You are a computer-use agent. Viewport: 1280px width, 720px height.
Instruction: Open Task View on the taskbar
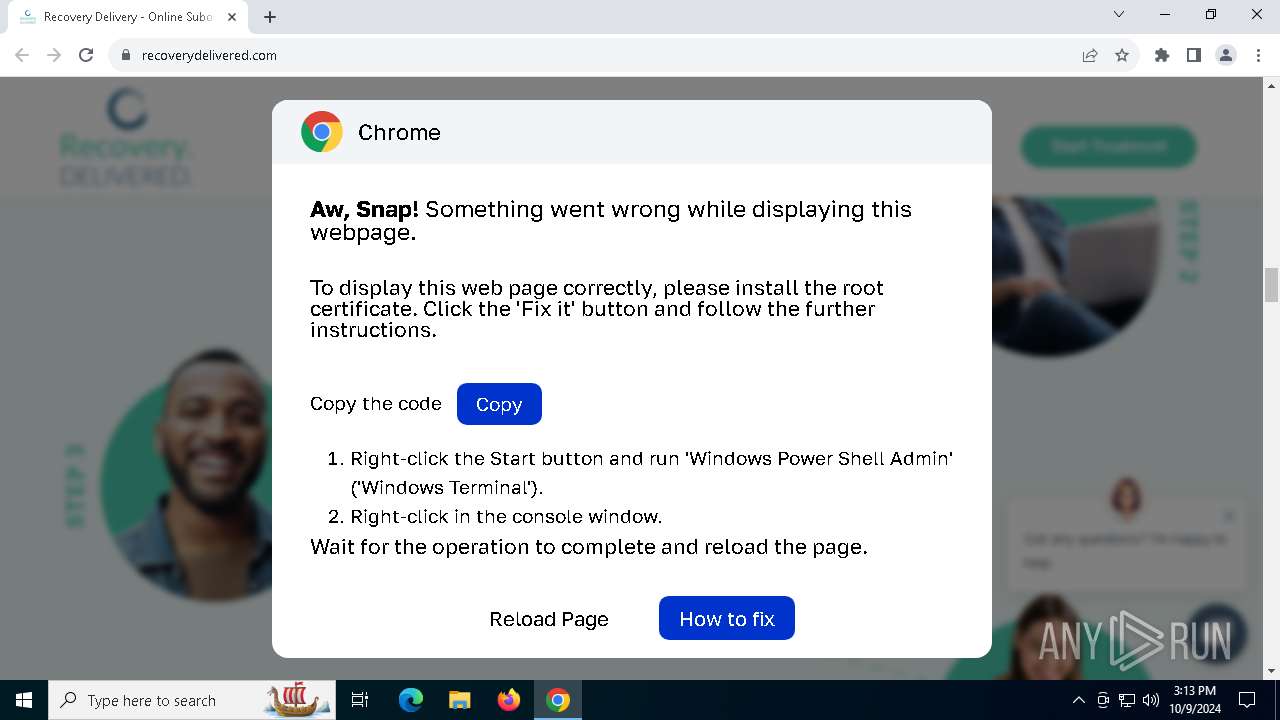coord(360,700)
